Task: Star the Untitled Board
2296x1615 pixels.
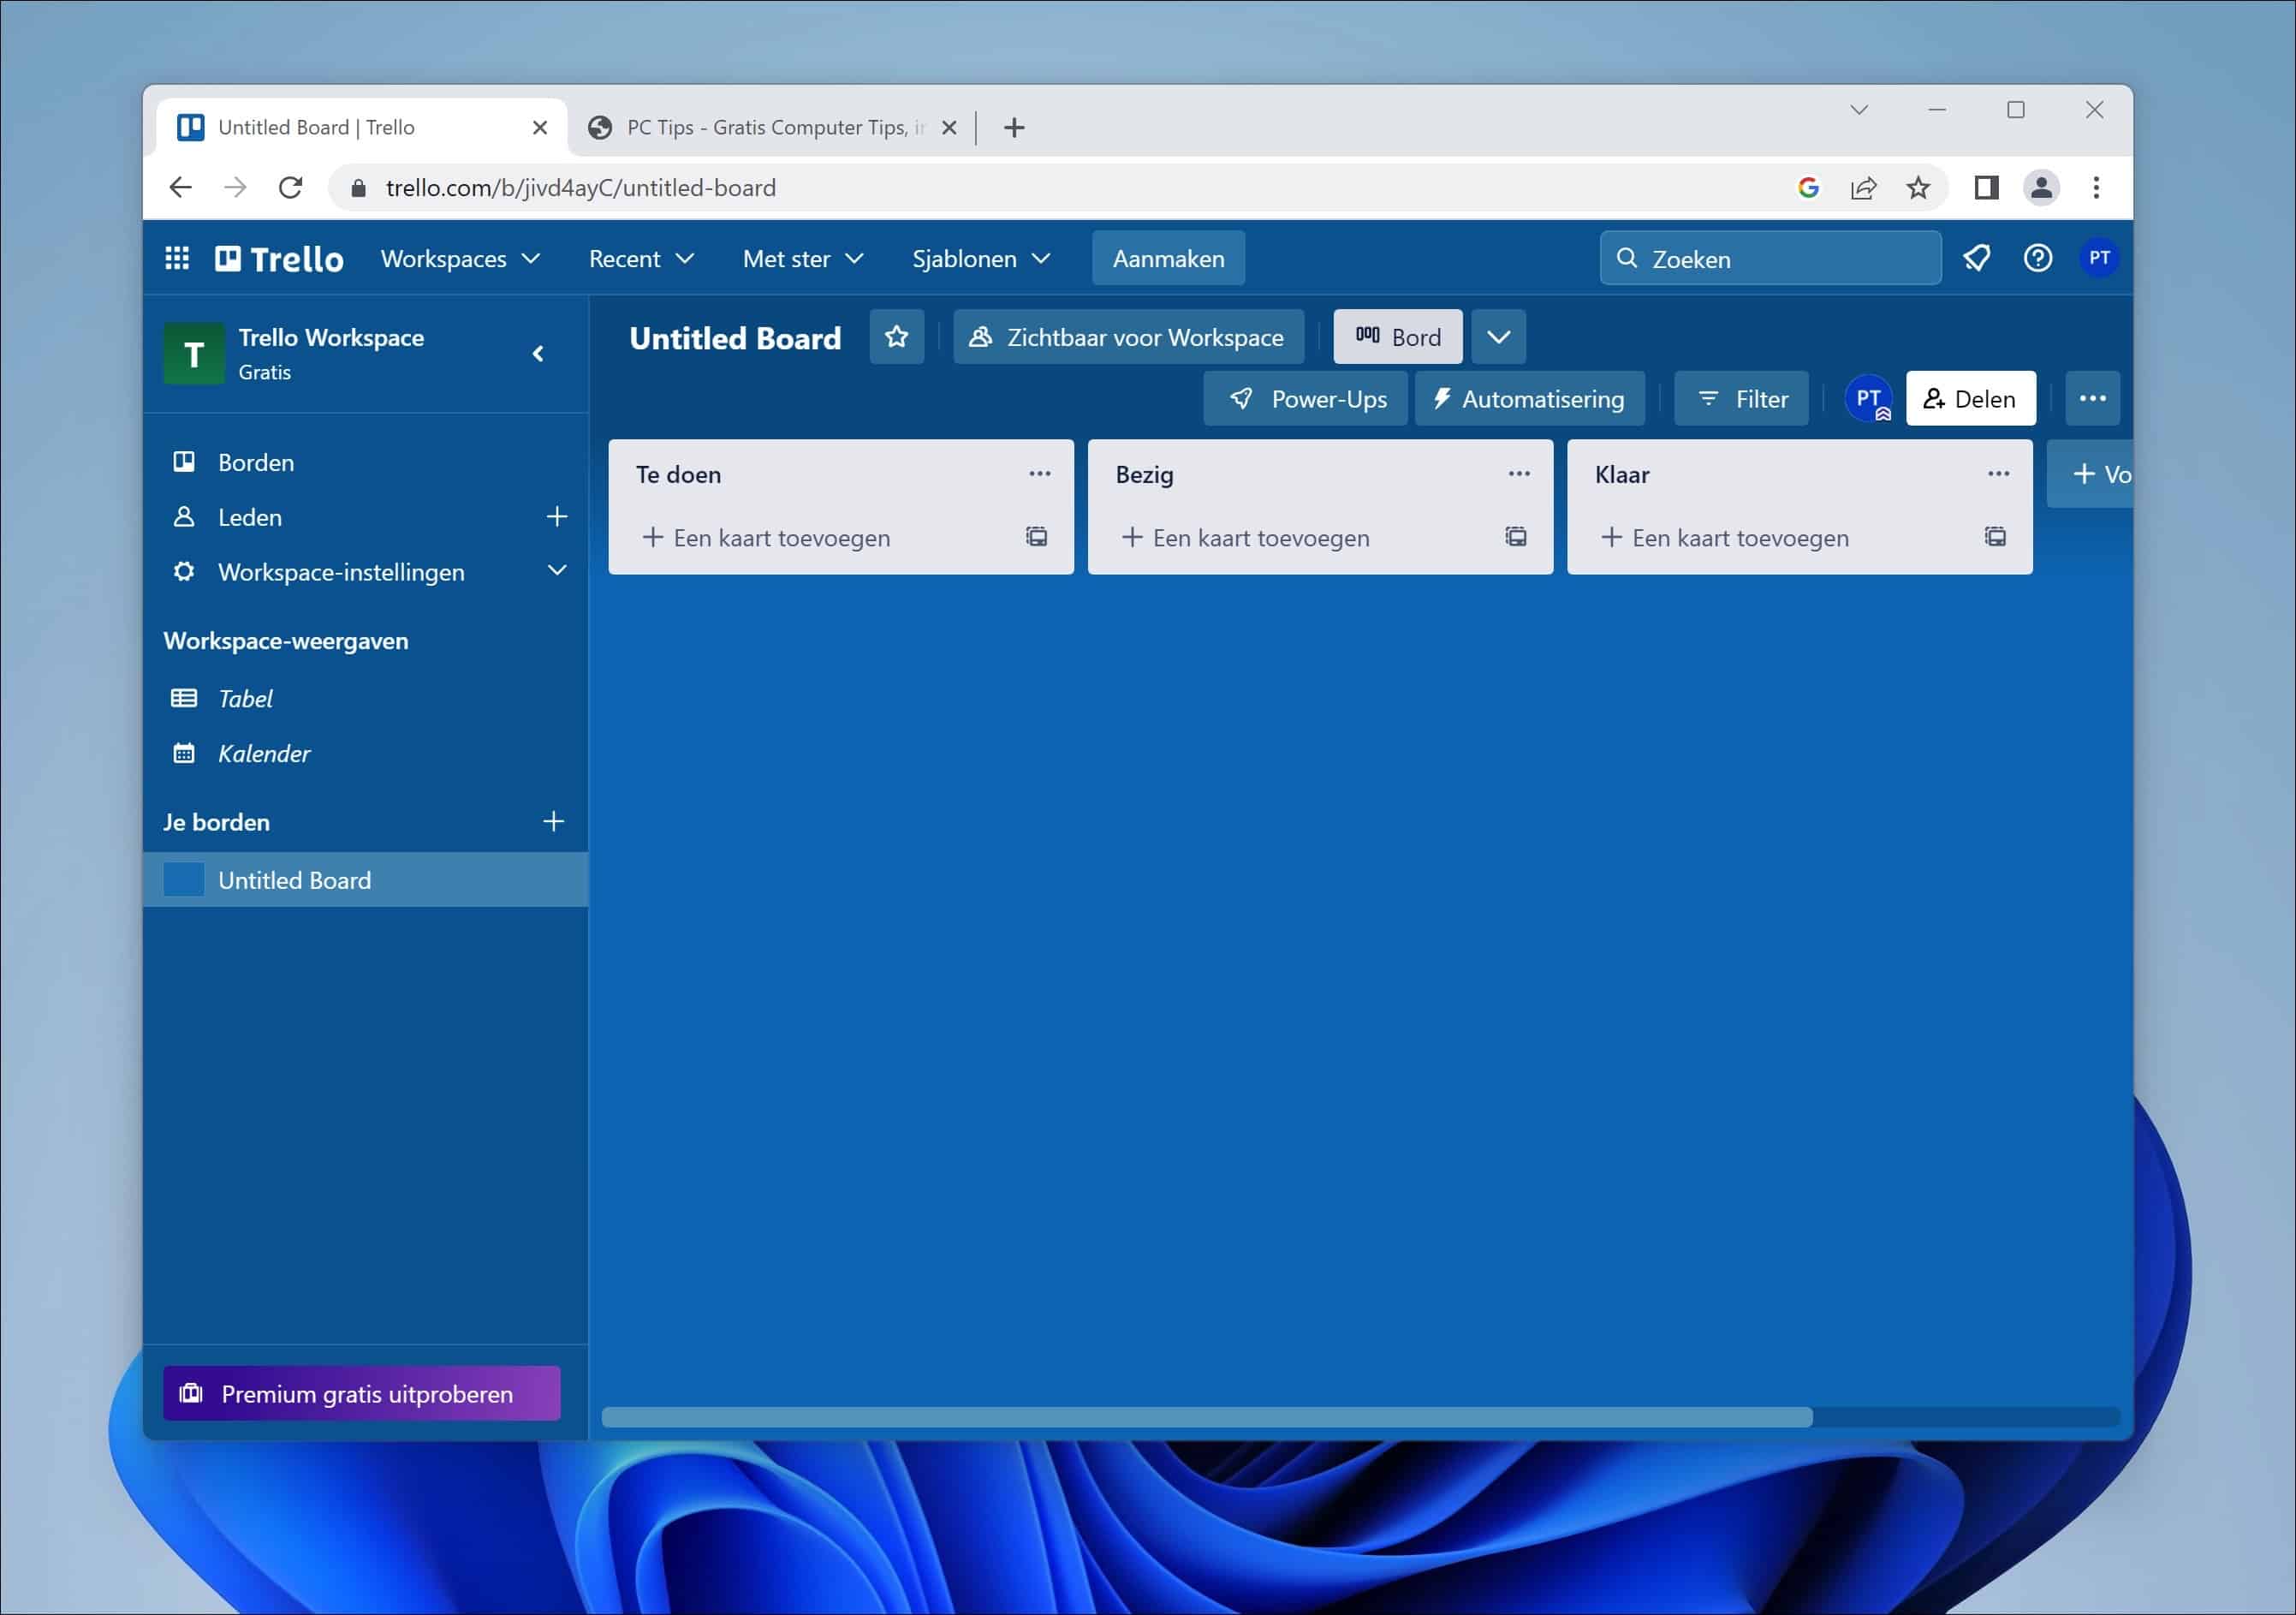Action: (x=896, y=337)
